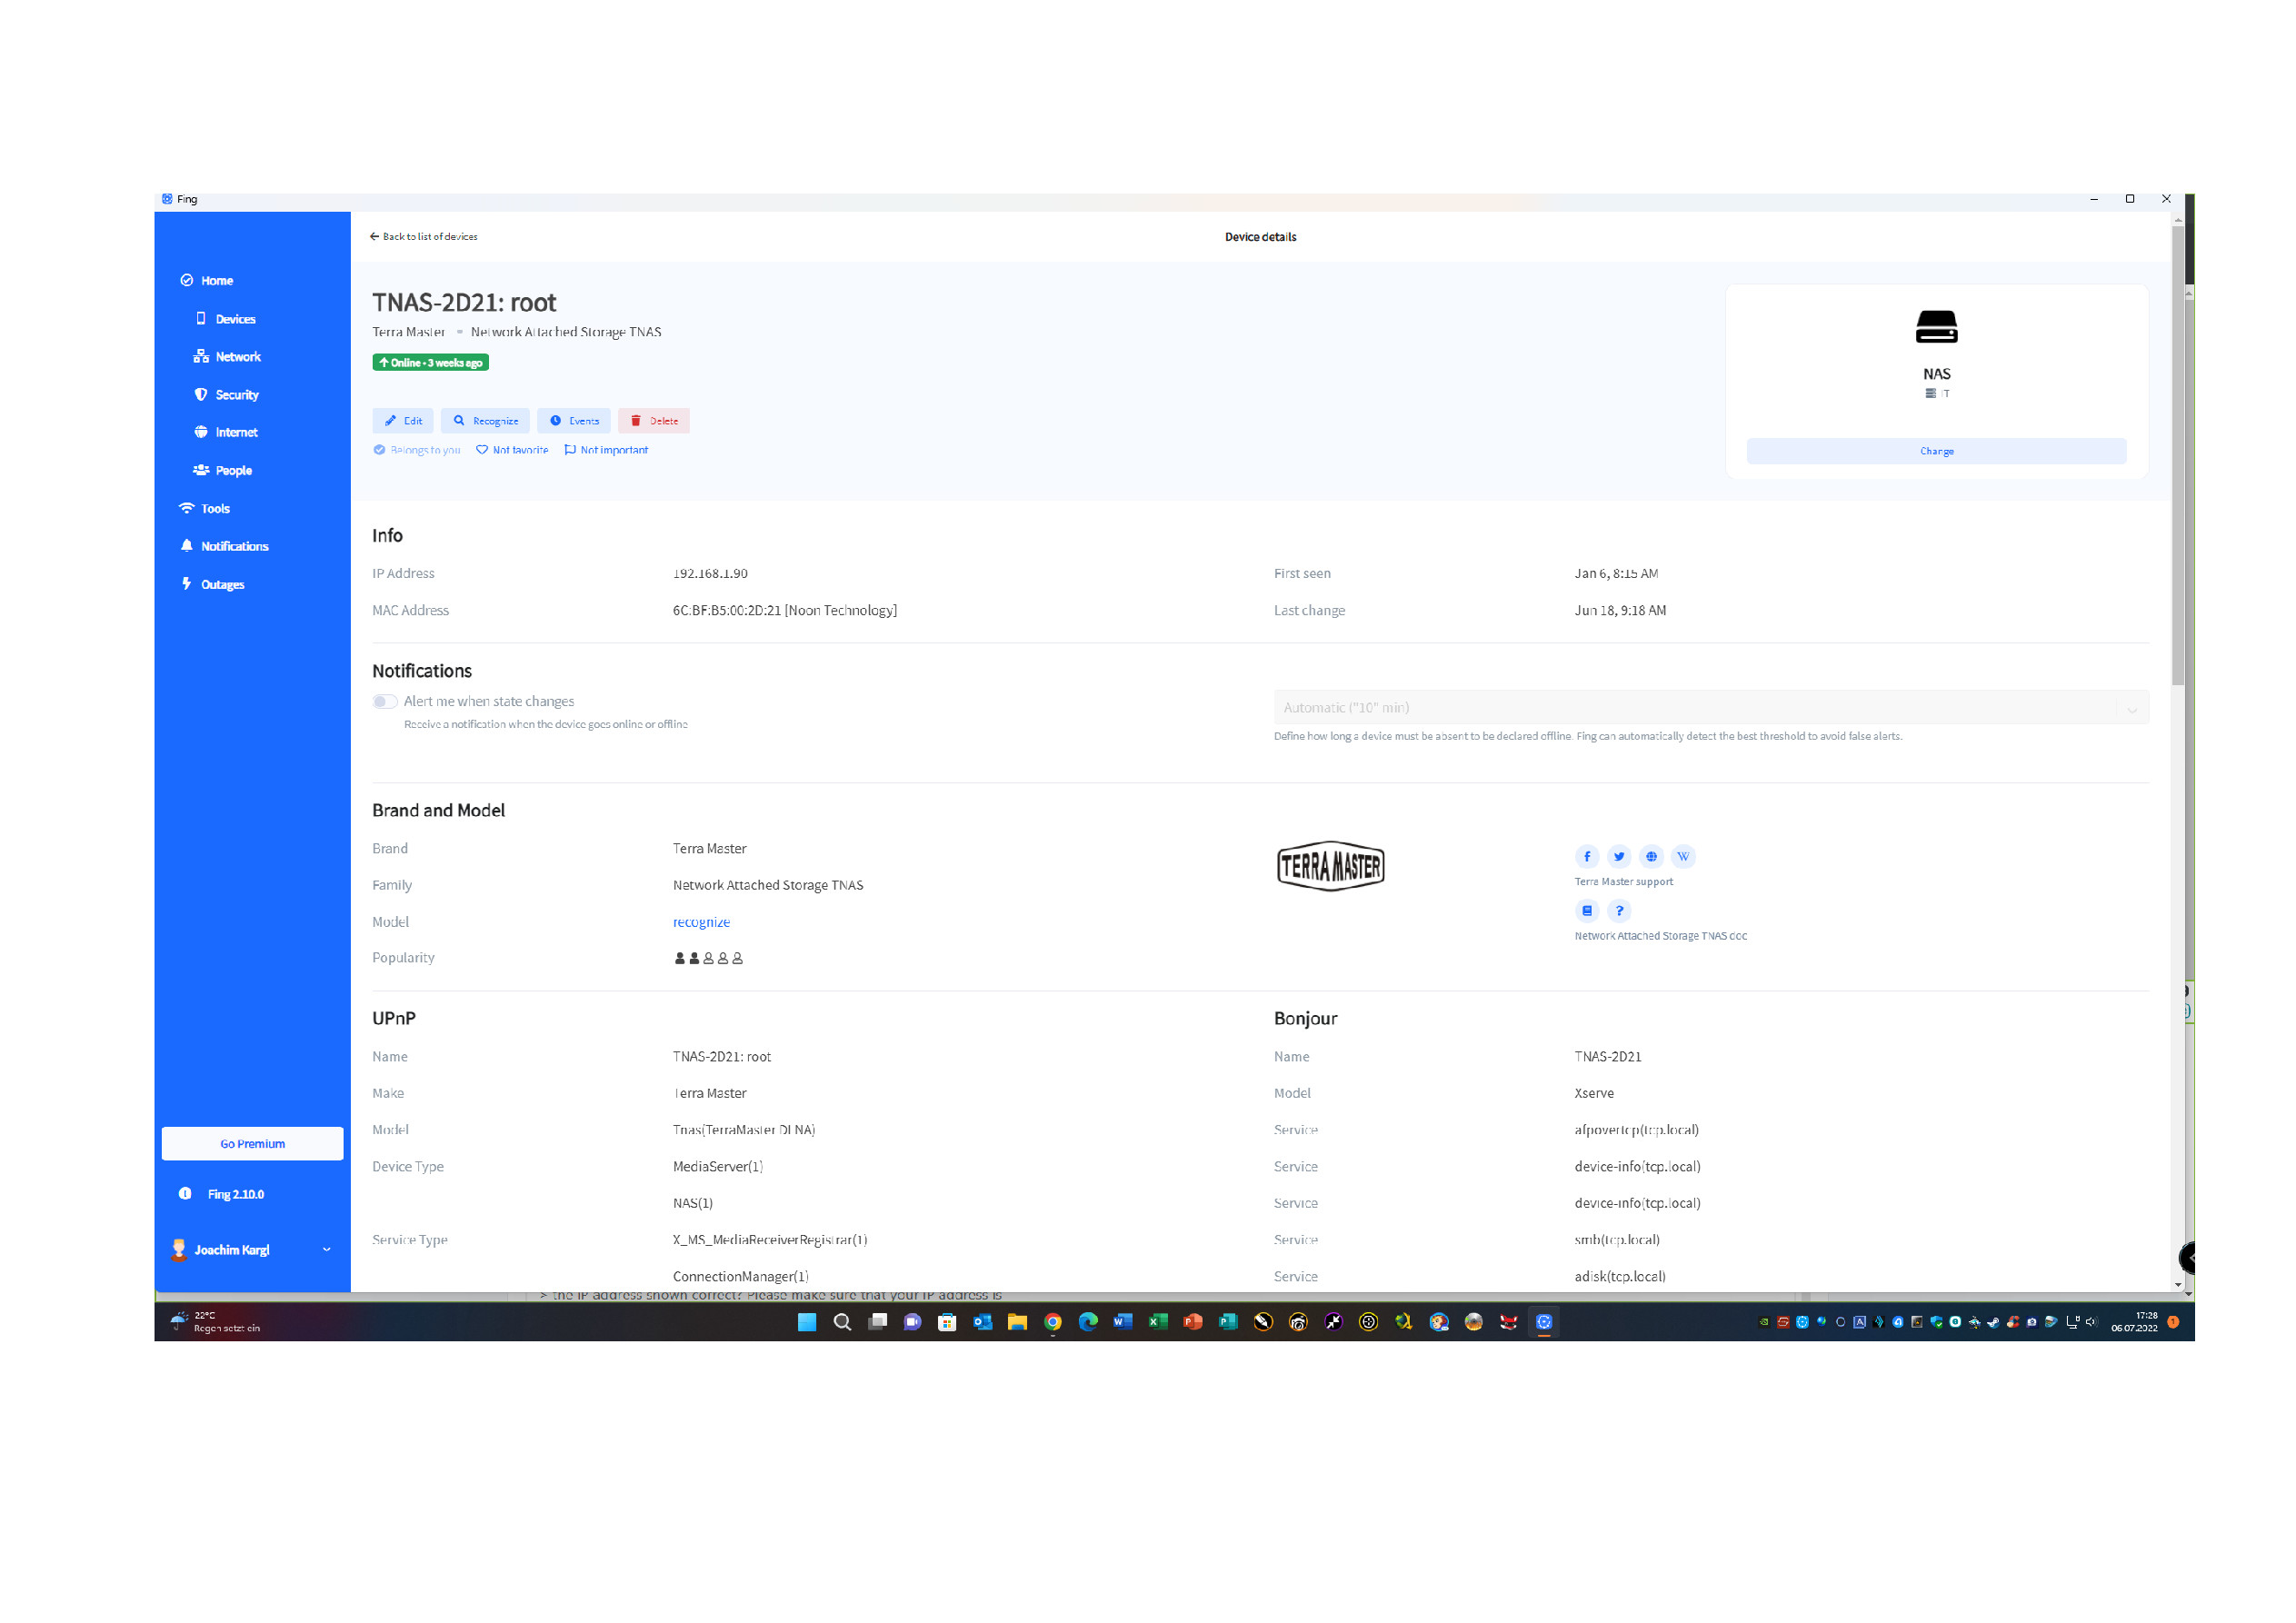Click the NAS device type icon
The image size is (2296, 1623).
tap(1936, 327)
